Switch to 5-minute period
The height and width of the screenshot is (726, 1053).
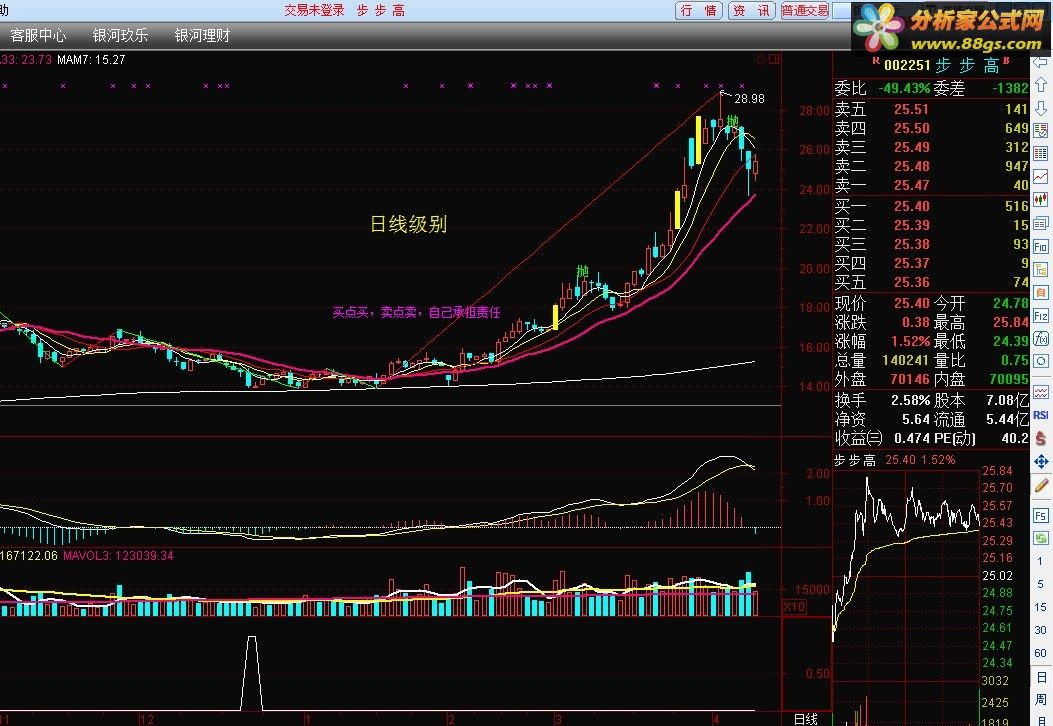coord(1040,584)
